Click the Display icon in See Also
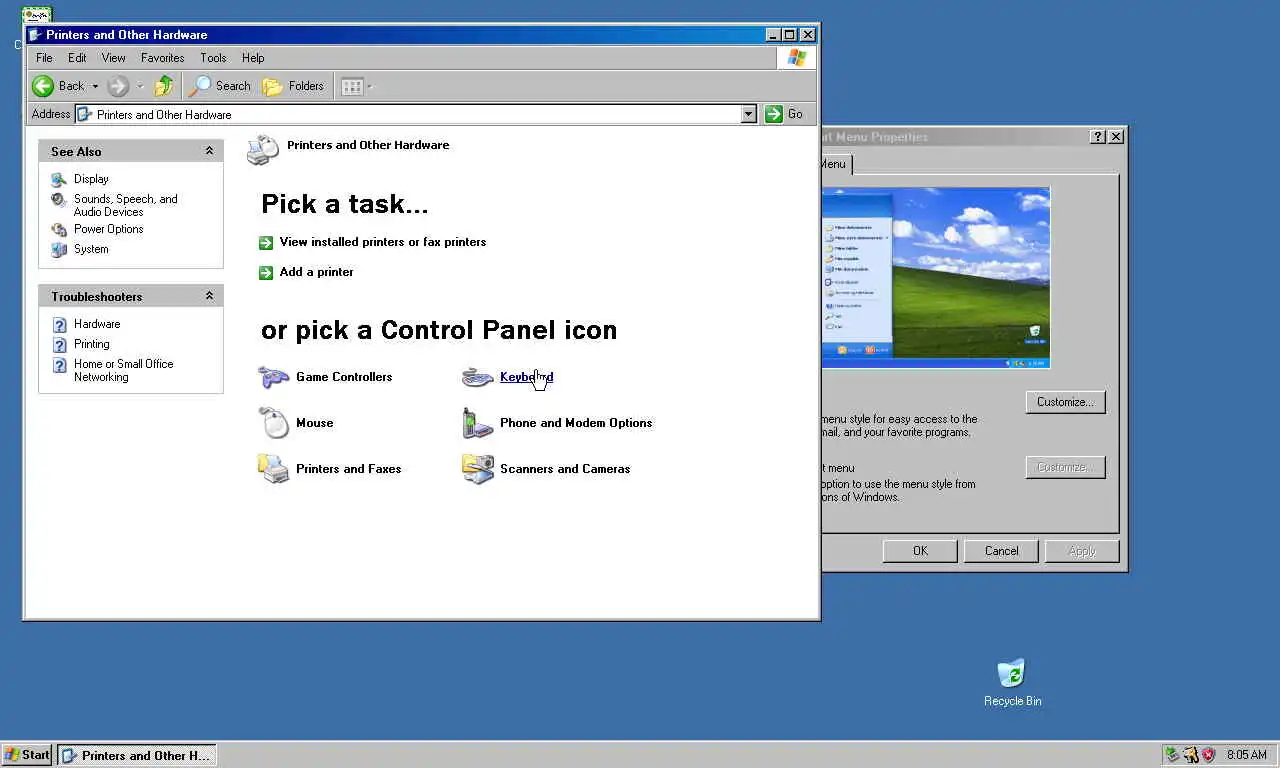1280x768 pixels. [x=59, y=179]
